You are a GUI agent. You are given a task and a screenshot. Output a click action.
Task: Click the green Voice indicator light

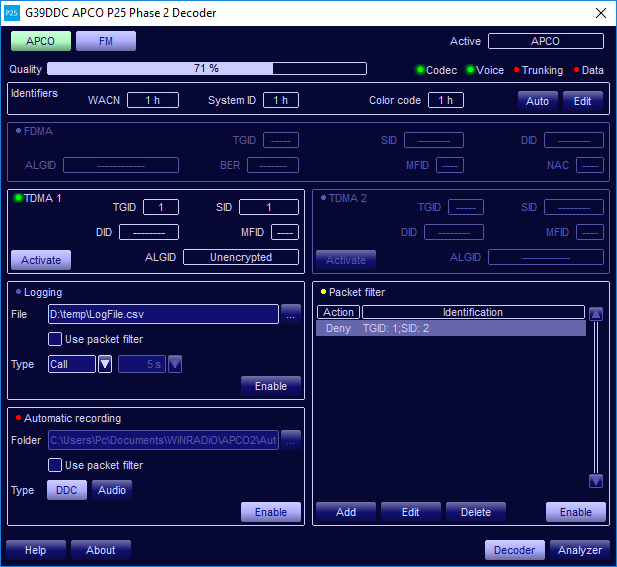point(471,70)
